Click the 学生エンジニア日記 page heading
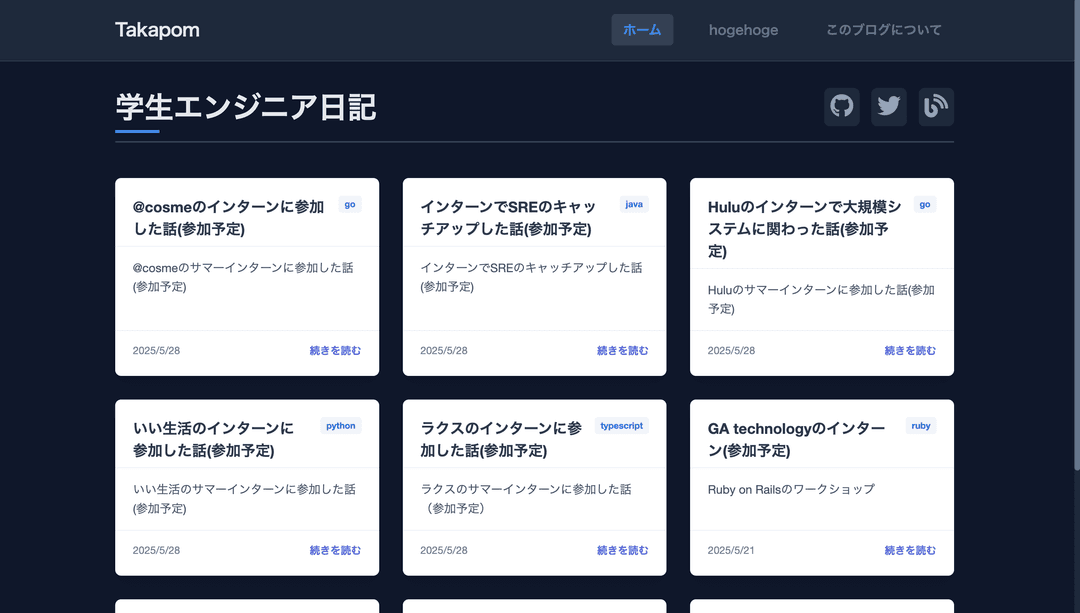This screenshot has height=613, width=1080. click(246, 107)
